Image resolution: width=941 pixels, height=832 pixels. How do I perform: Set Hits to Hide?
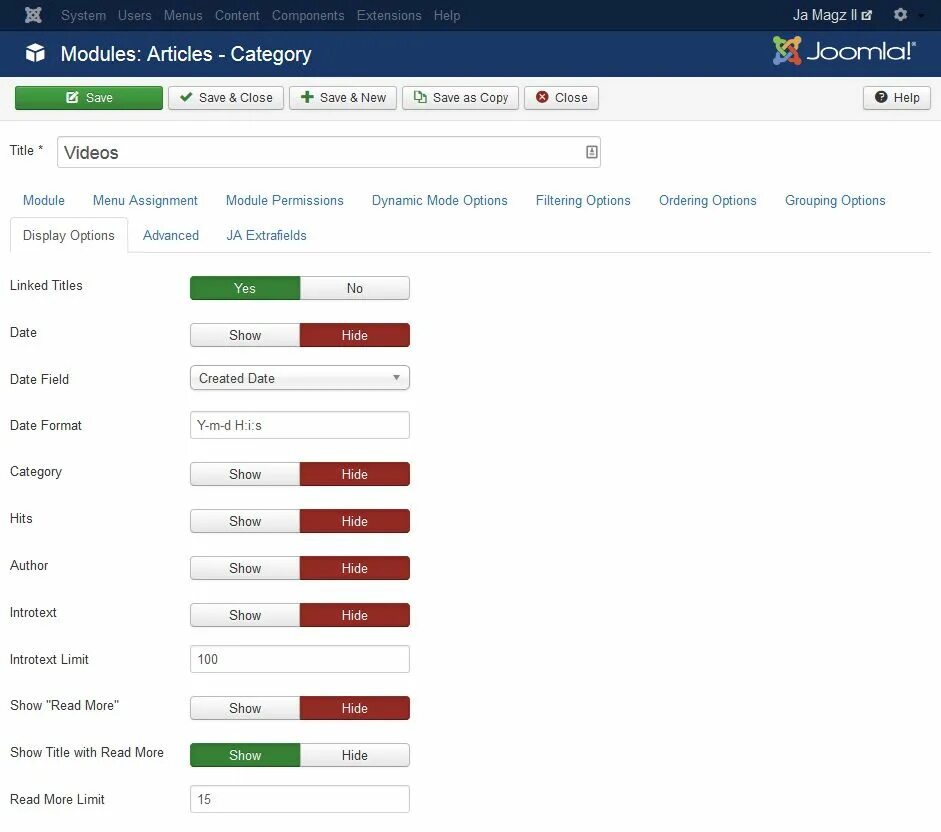(x=355, y=521)
